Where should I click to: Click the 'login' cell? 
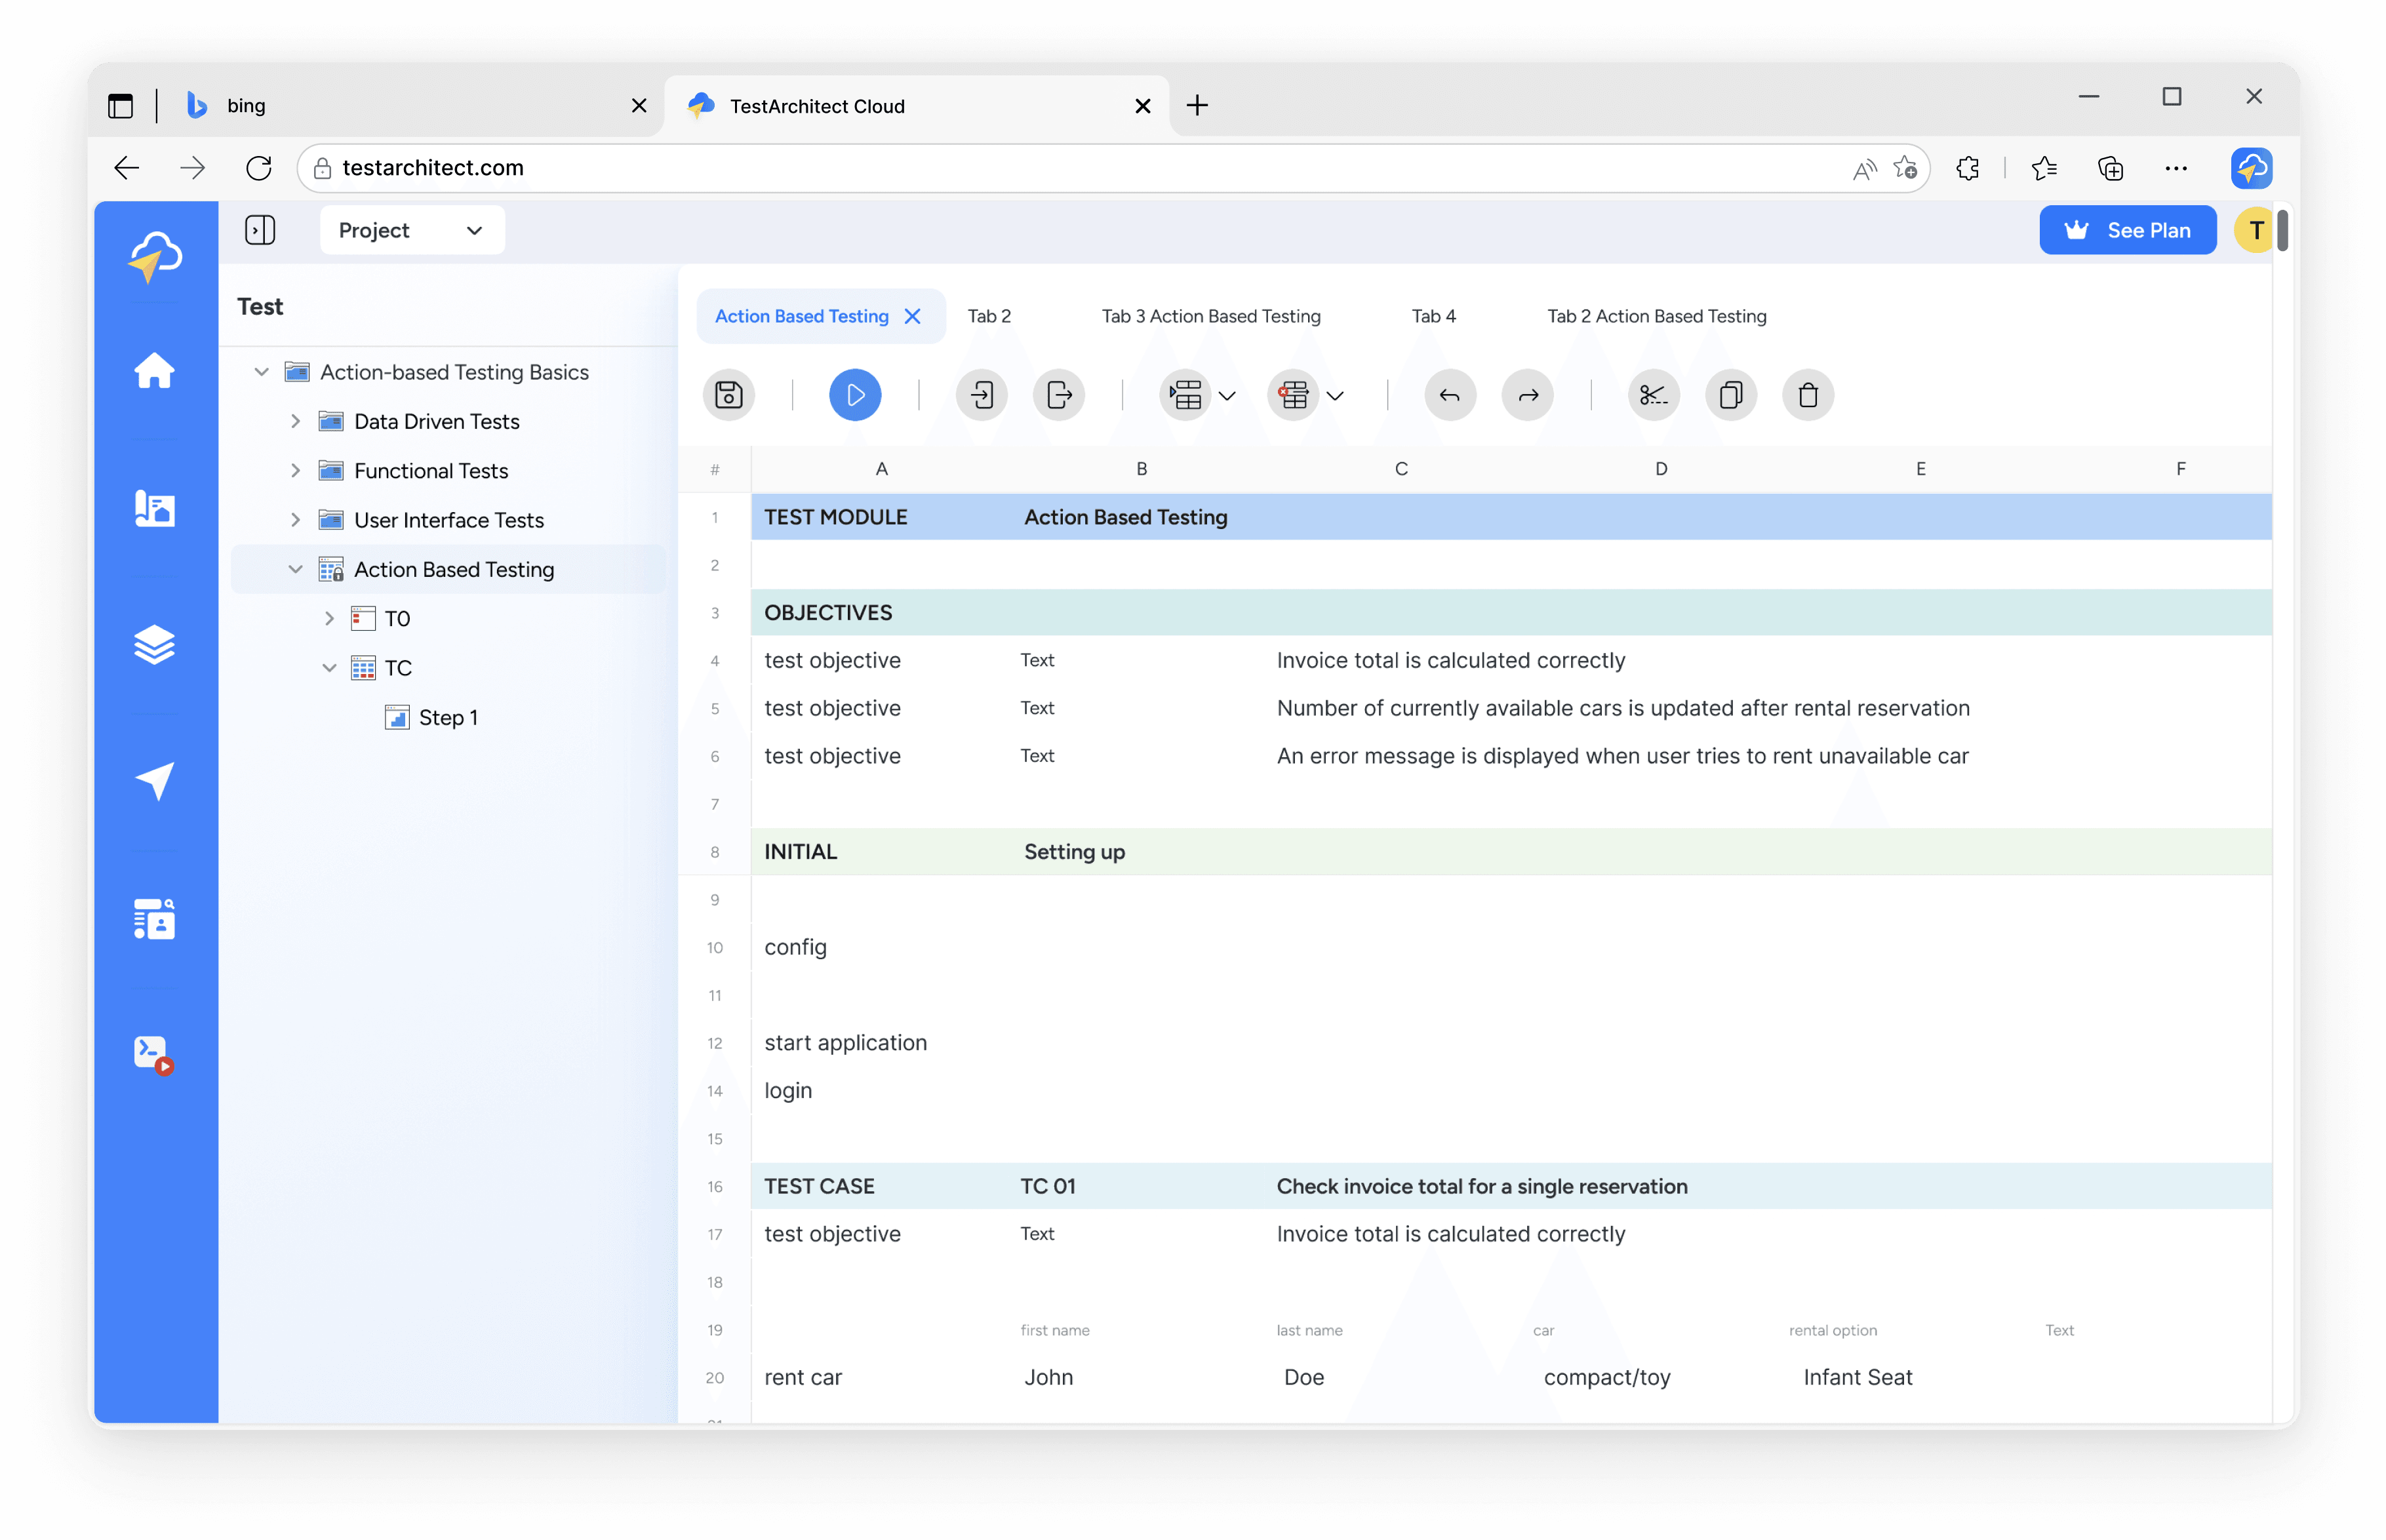788,1090
